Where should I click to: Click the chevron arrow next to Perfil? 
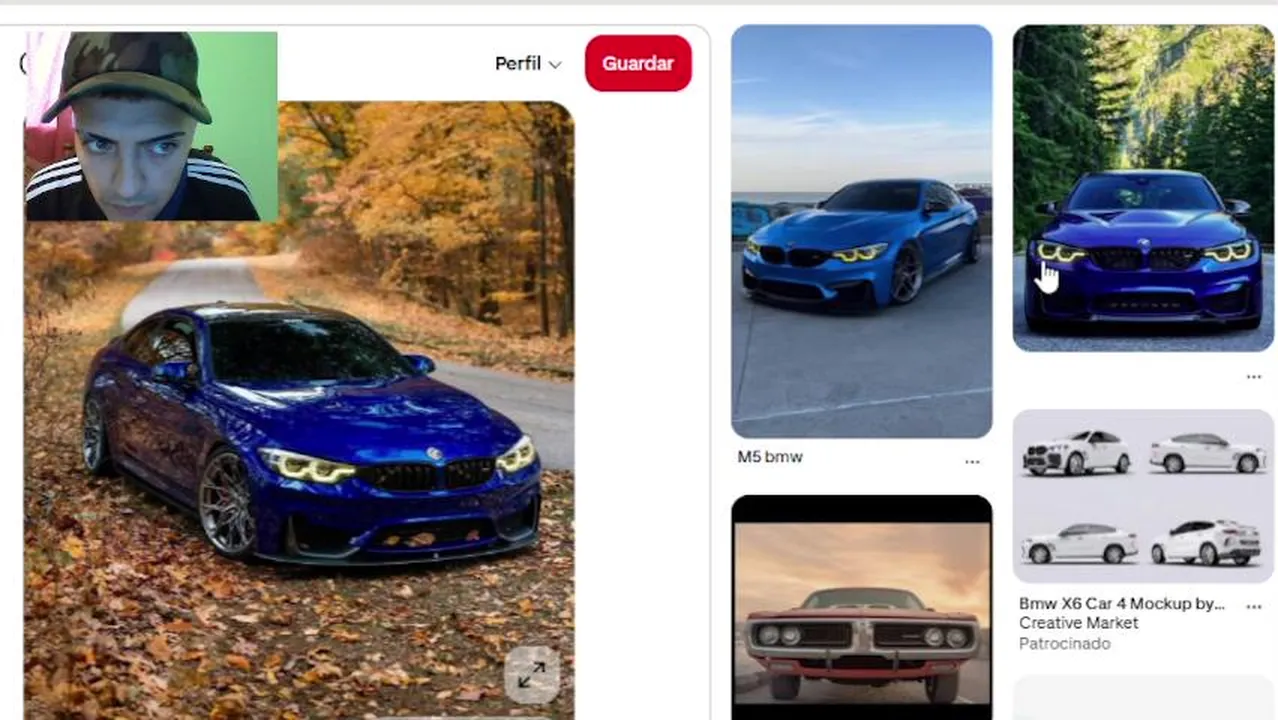point(555,64)
